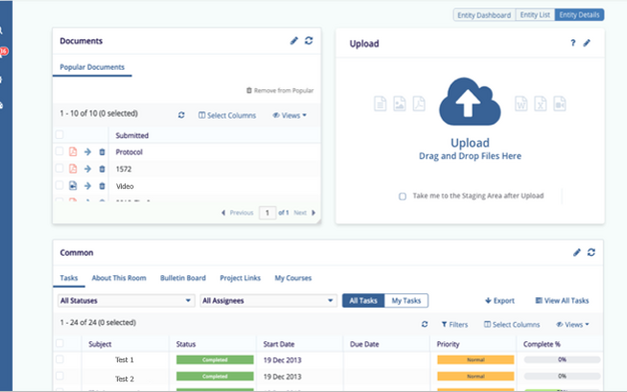Switch to Entity Details view

[579, 15]
